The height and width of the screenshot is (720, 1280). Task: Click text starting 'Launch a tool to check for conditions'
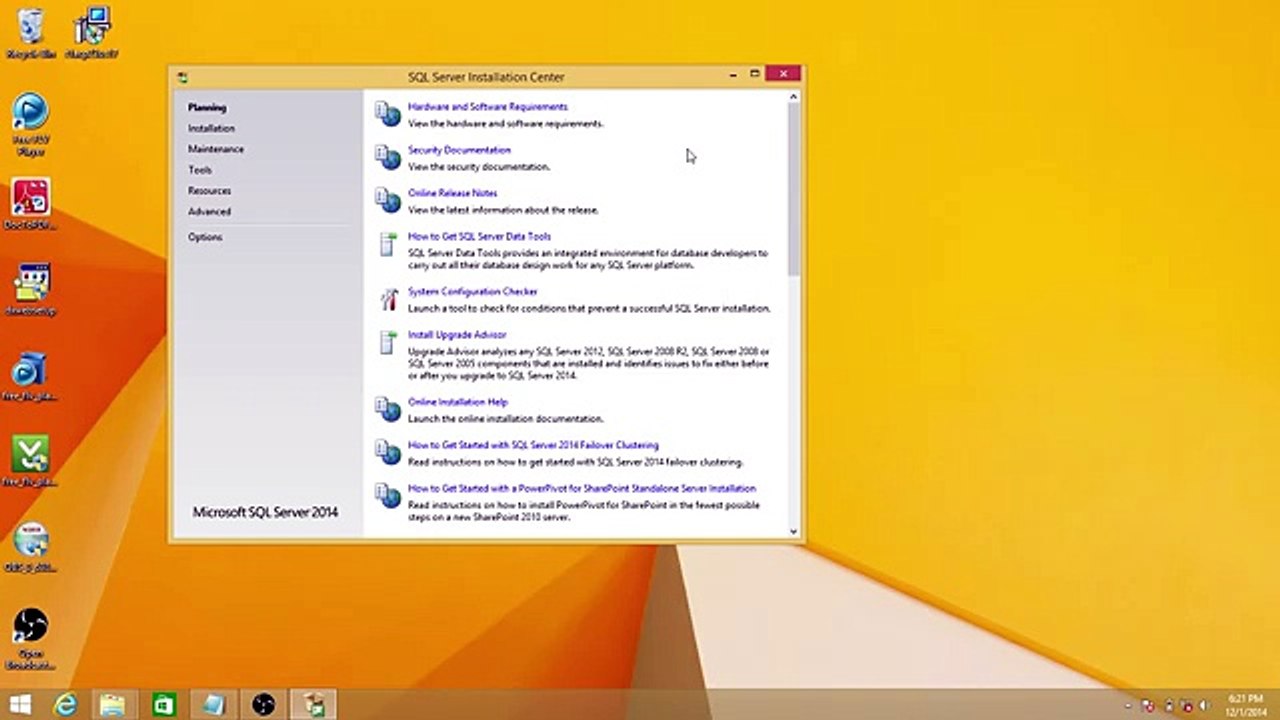(589, 308)
